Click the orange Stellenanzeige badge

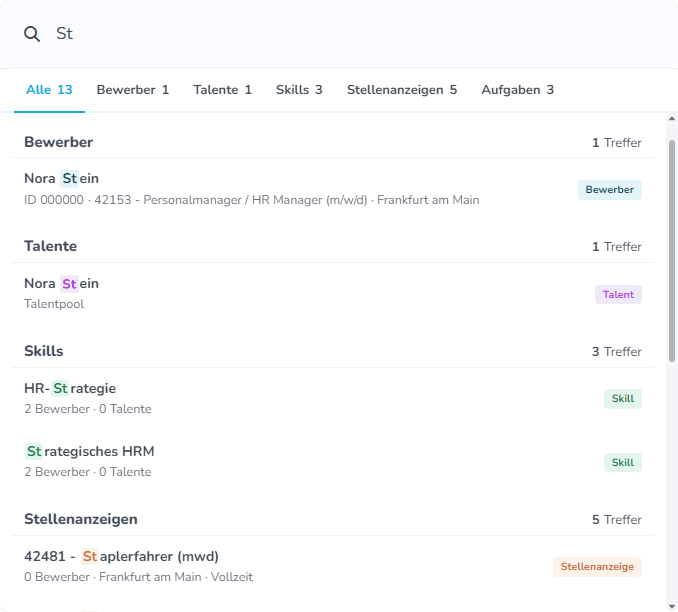tap(597, 567)
